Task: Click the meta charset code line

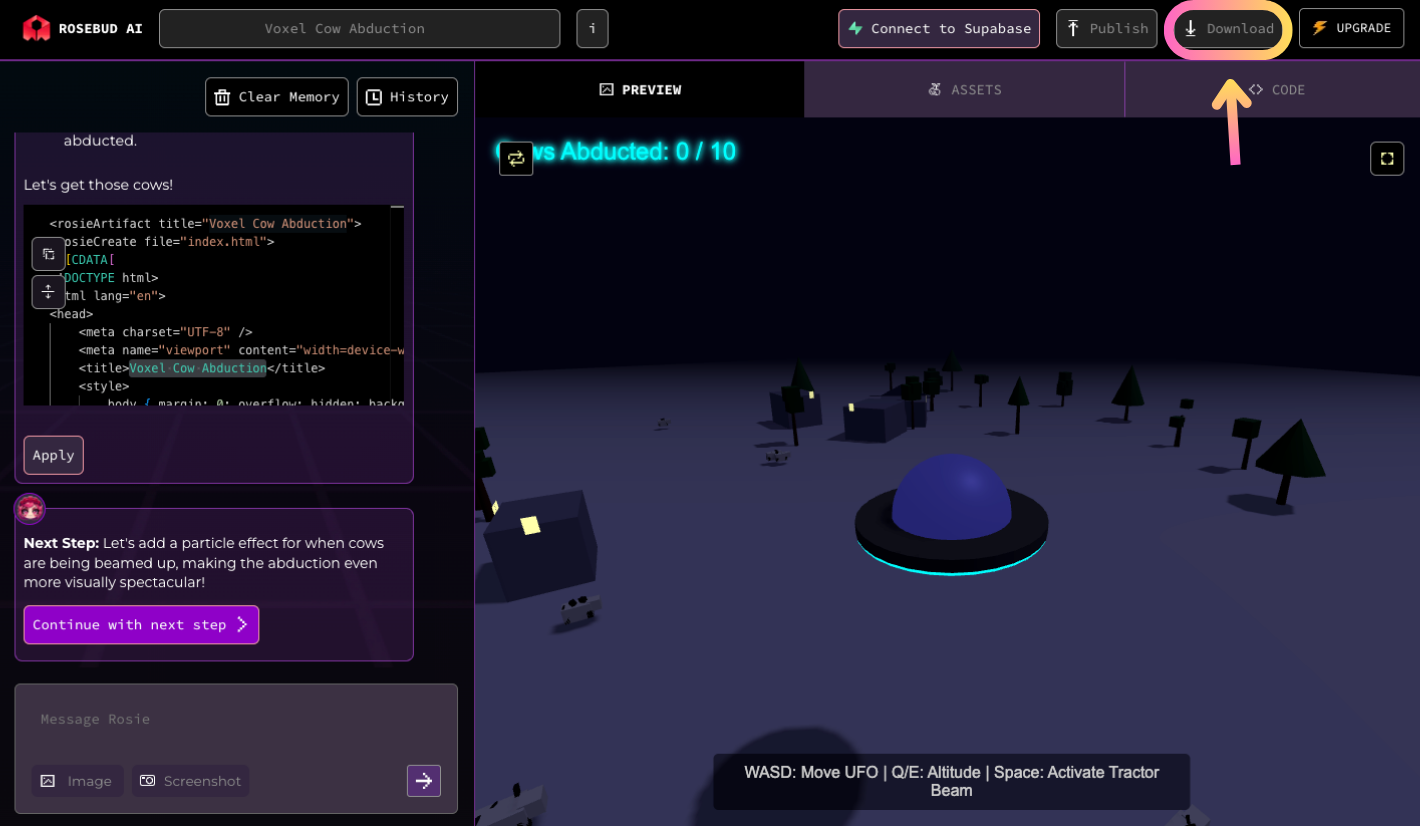Action: [166, 332]
